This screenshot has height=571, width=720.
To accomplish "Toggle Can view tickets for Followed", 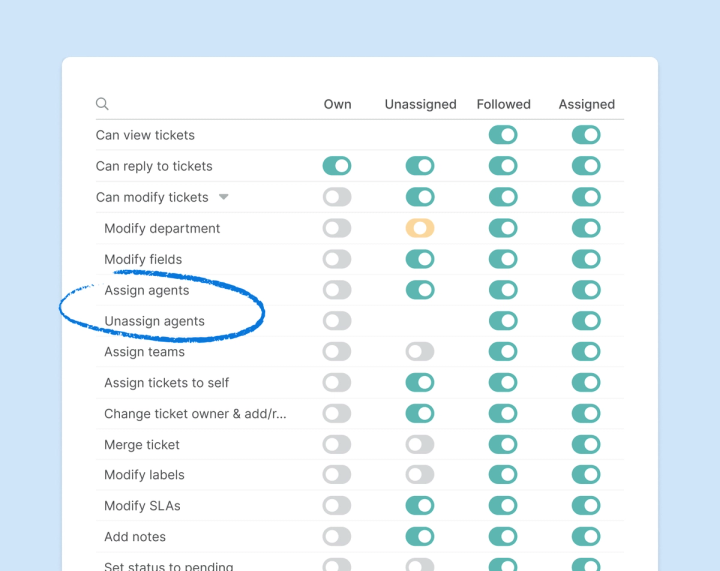I will click(503, 135).
